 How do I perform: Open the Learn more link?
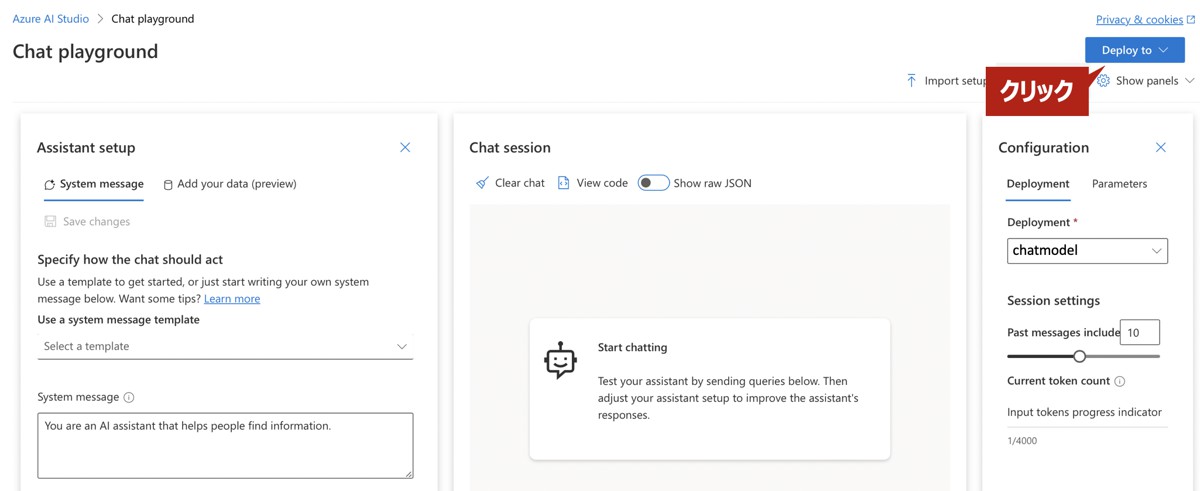(232, 298)
